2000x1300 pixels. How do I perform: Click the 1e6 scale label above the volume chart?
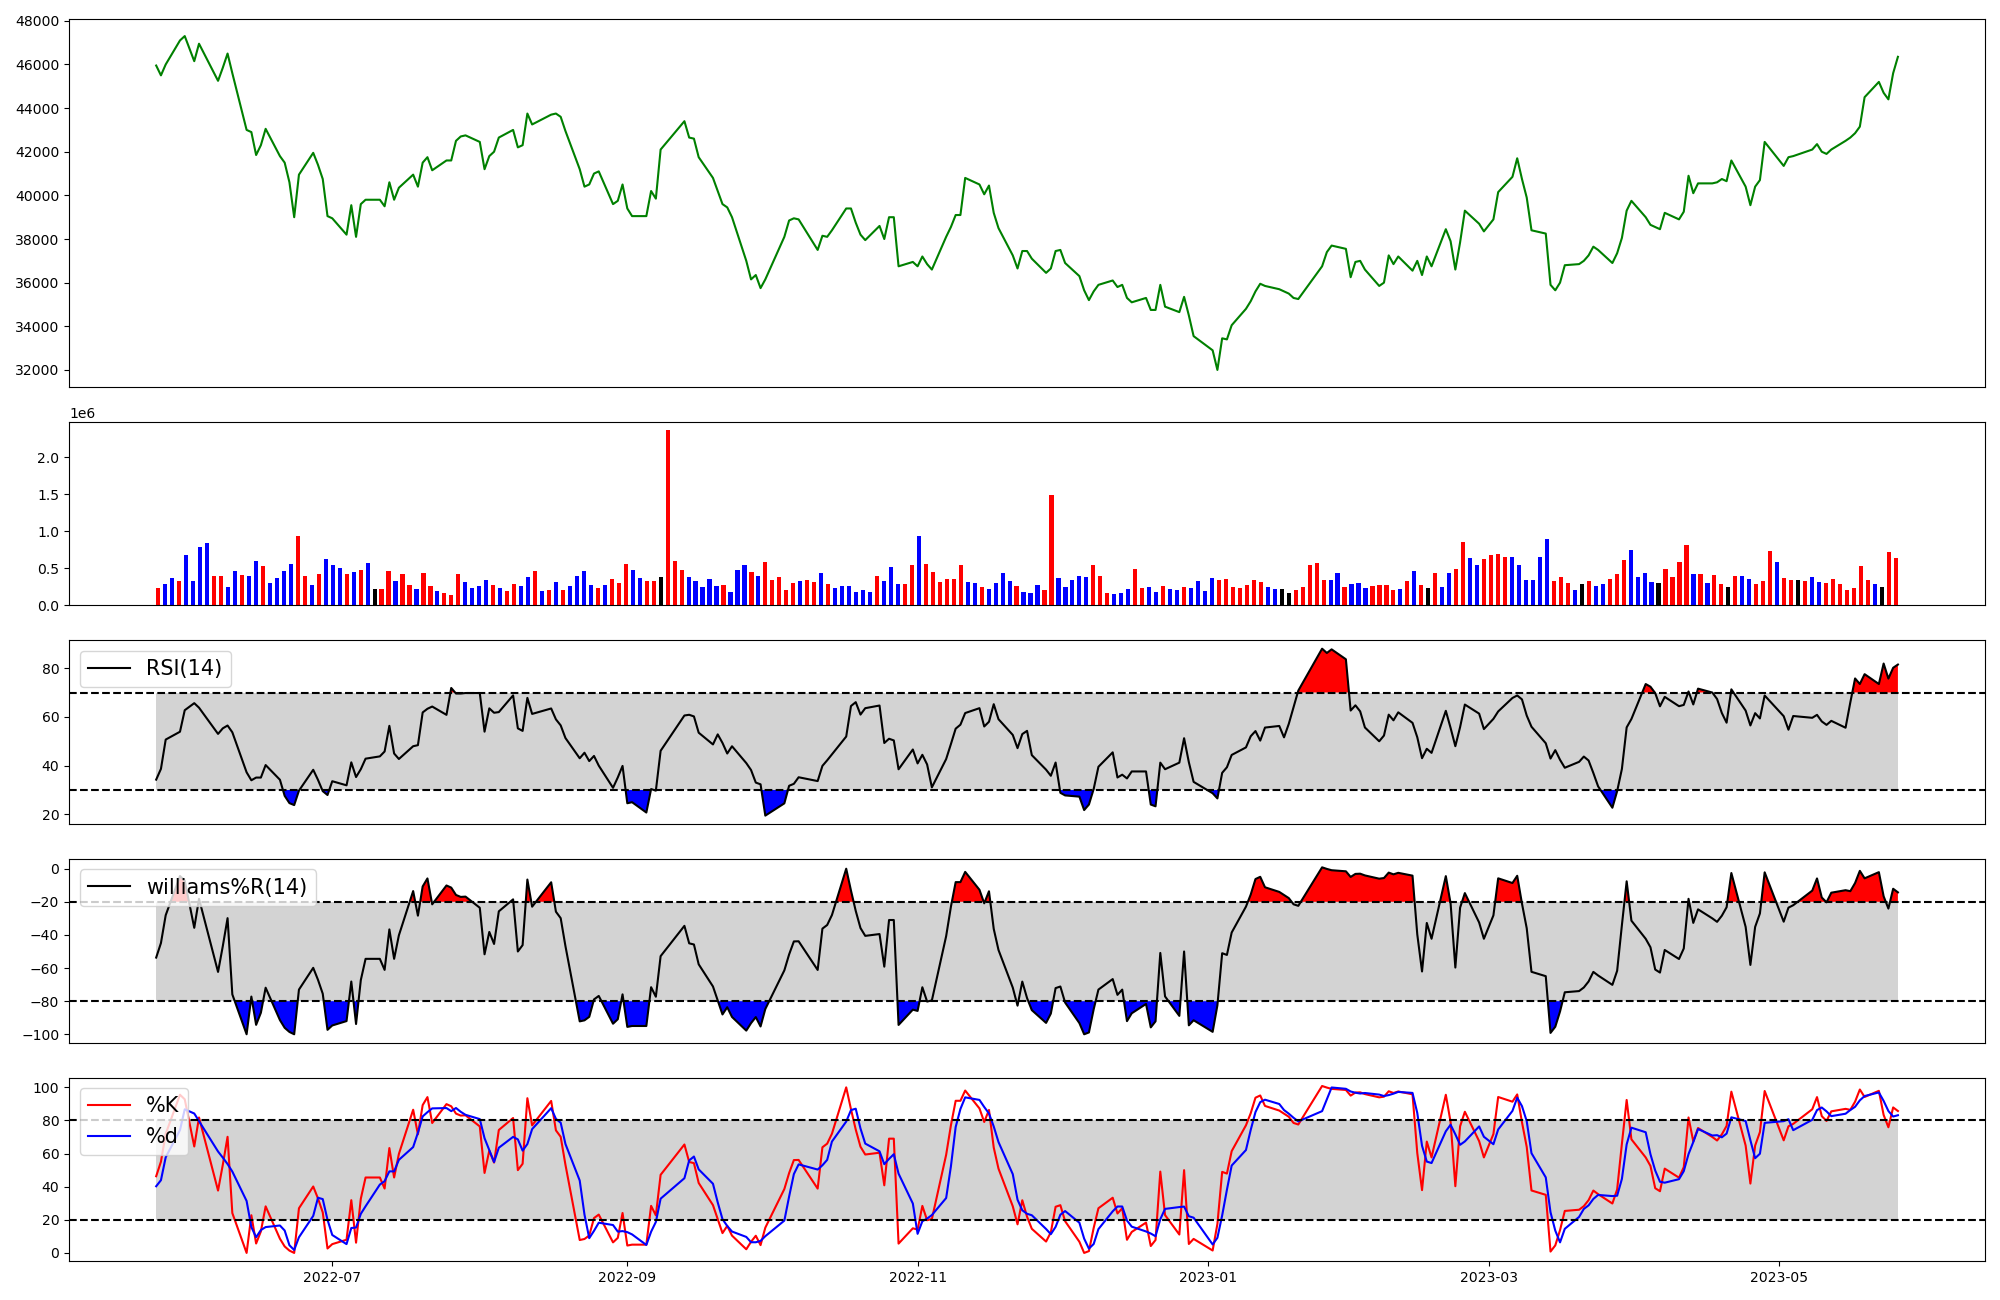click(x=82, y=413)
